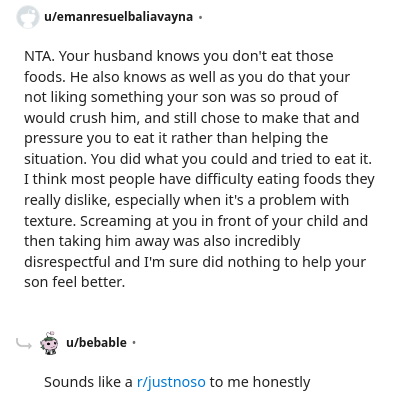Click the final line "son feel better."
400x417 pixels.
point(74,282)
